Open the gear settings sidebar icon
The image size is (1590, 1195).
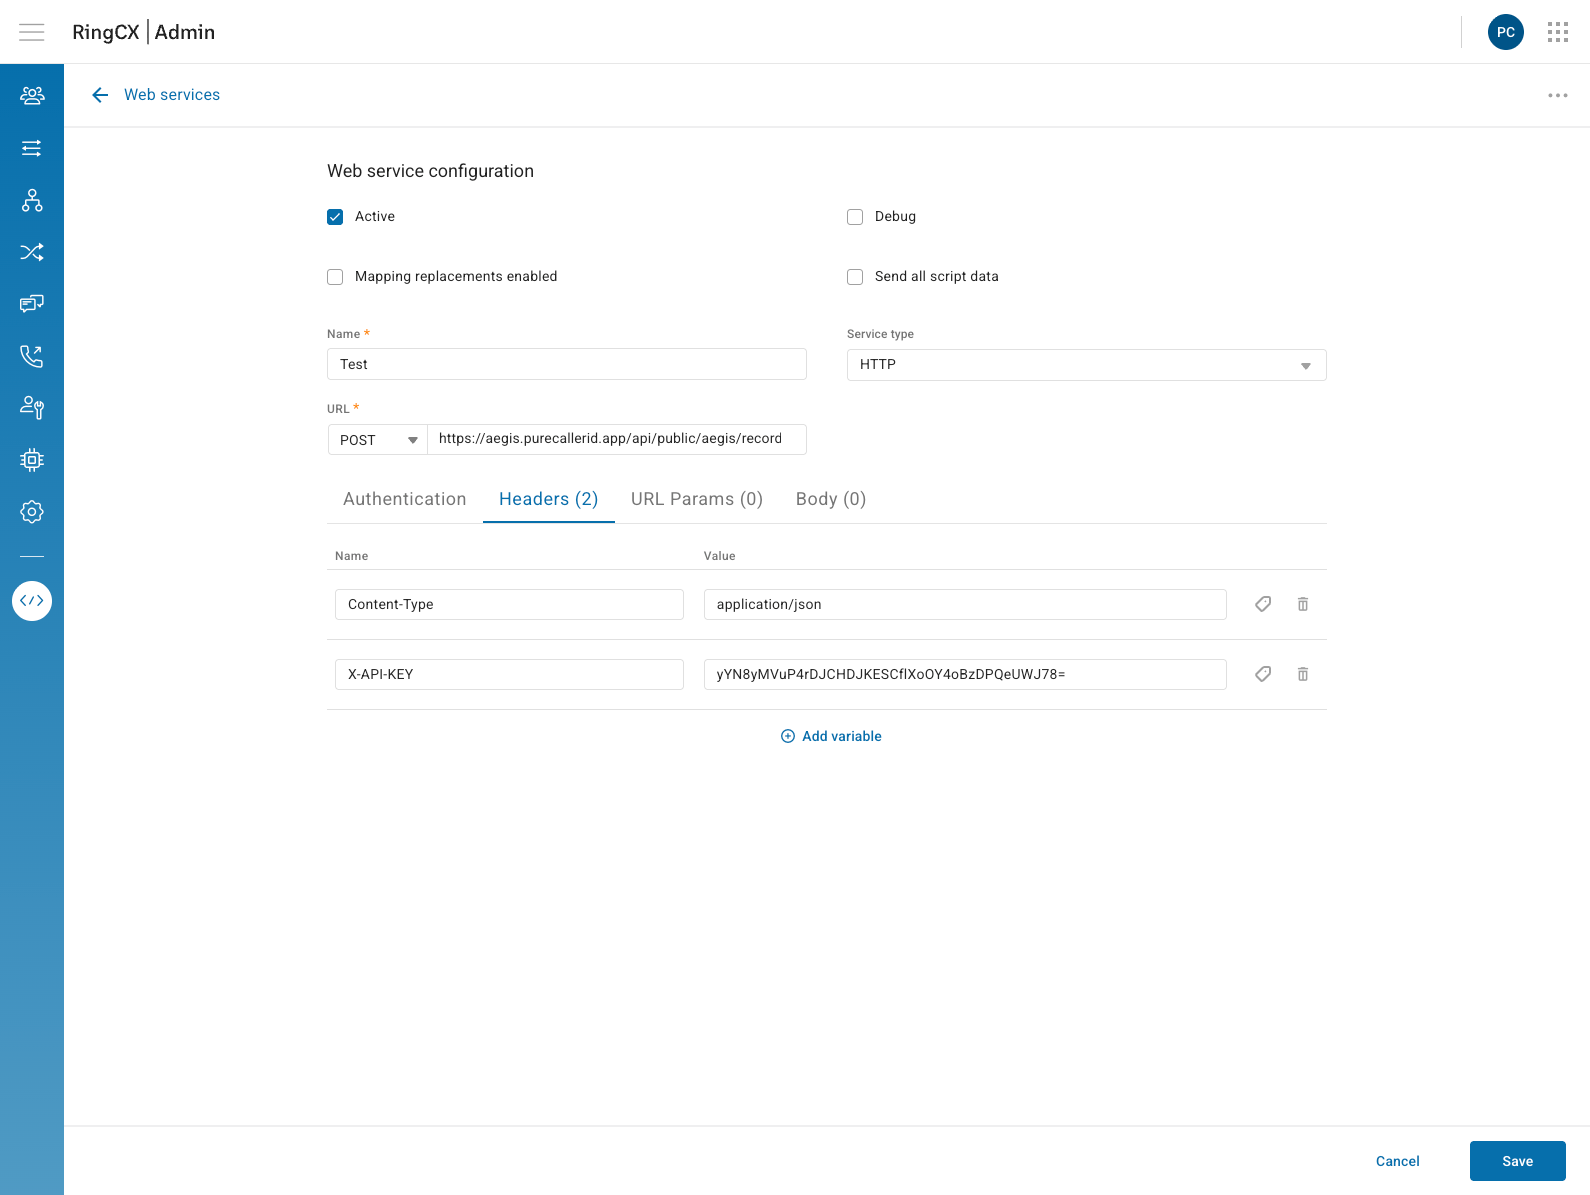pyautogui.click(x=32, y=512)
